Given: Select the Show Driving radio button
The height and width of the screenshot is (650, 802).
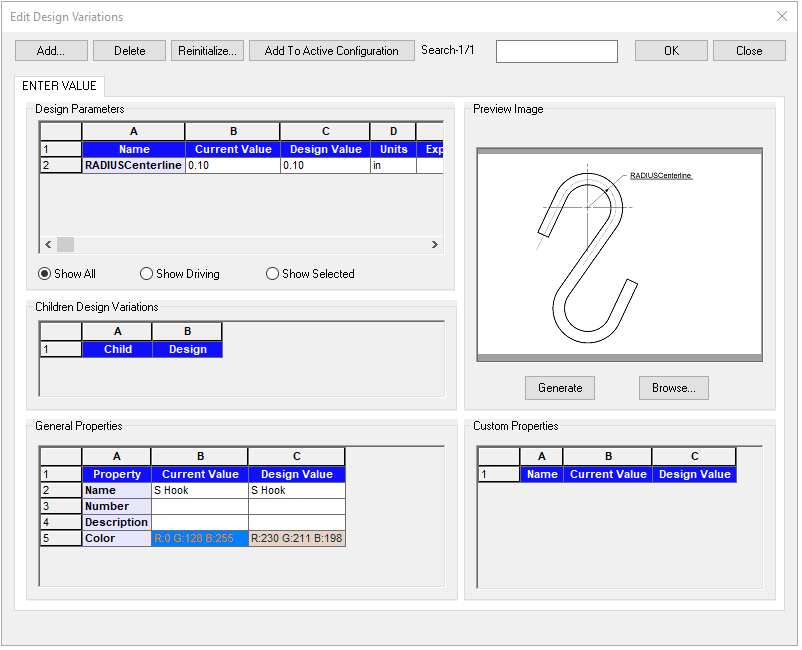Looking at the screenshot, I should pos(147,274).
